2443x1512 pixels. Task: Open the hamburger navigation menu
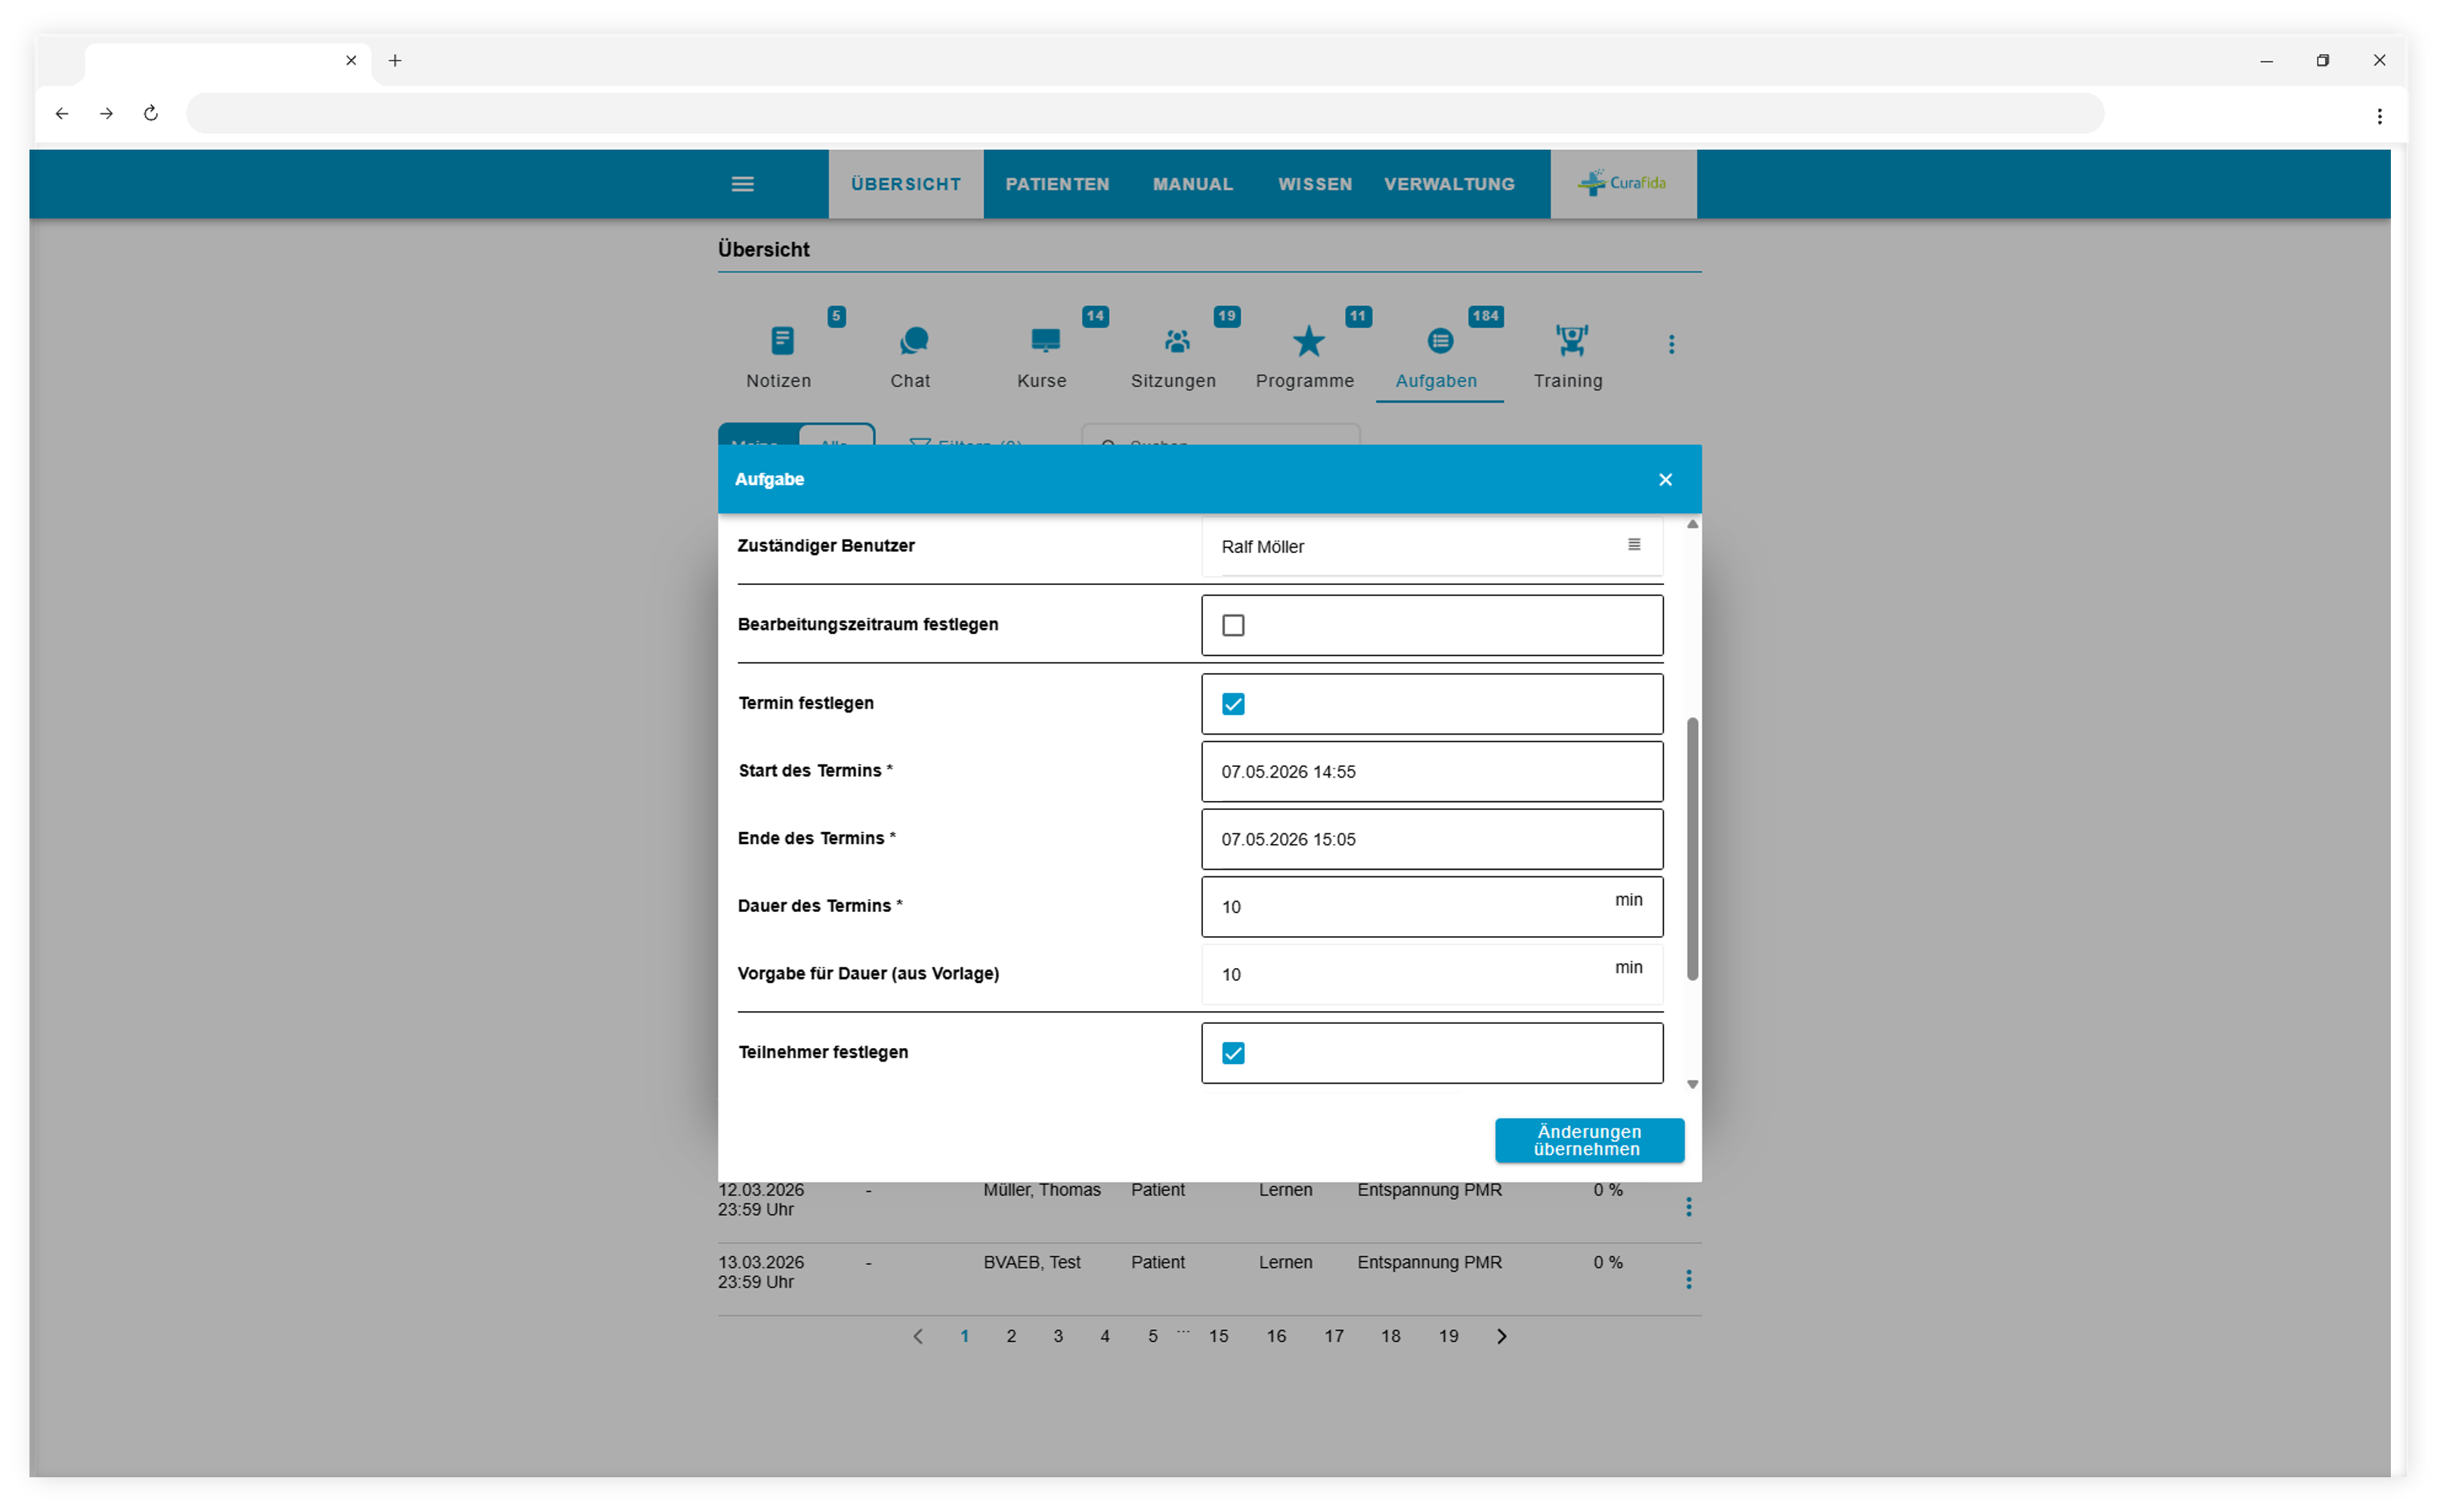point(742,184)
